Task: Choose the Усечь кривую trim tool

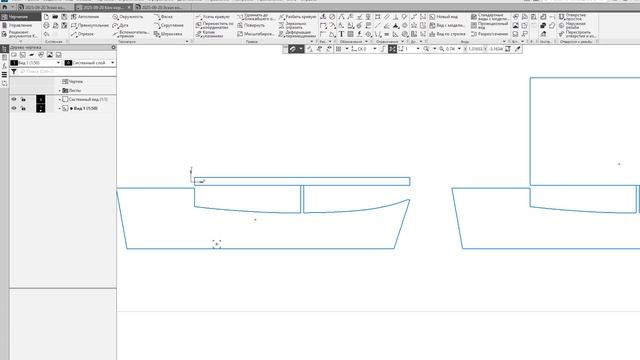Action: pos(213,17)
